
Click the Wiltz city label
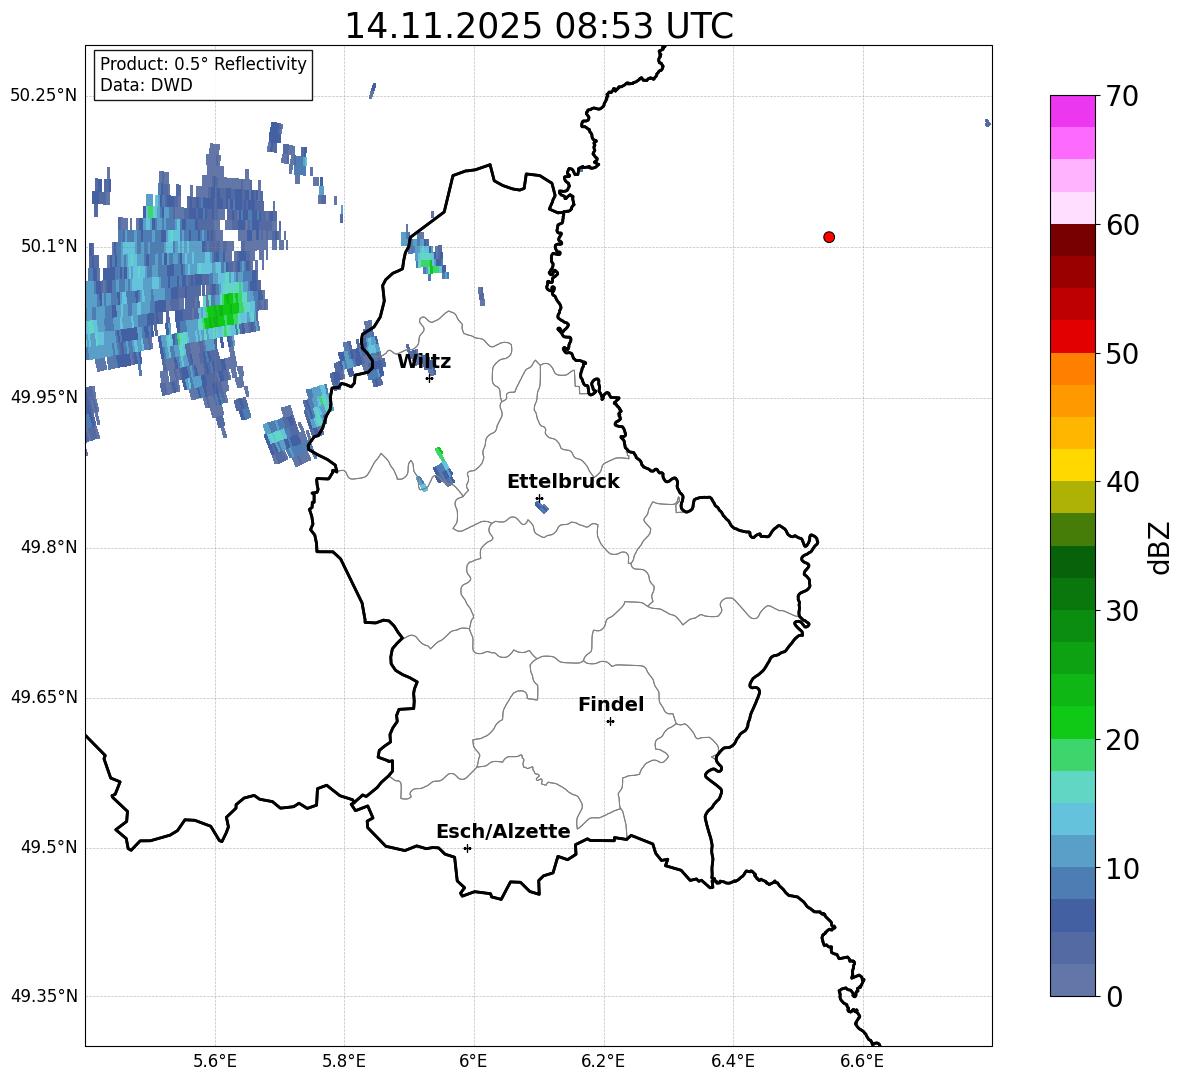[x=424, y=362]
